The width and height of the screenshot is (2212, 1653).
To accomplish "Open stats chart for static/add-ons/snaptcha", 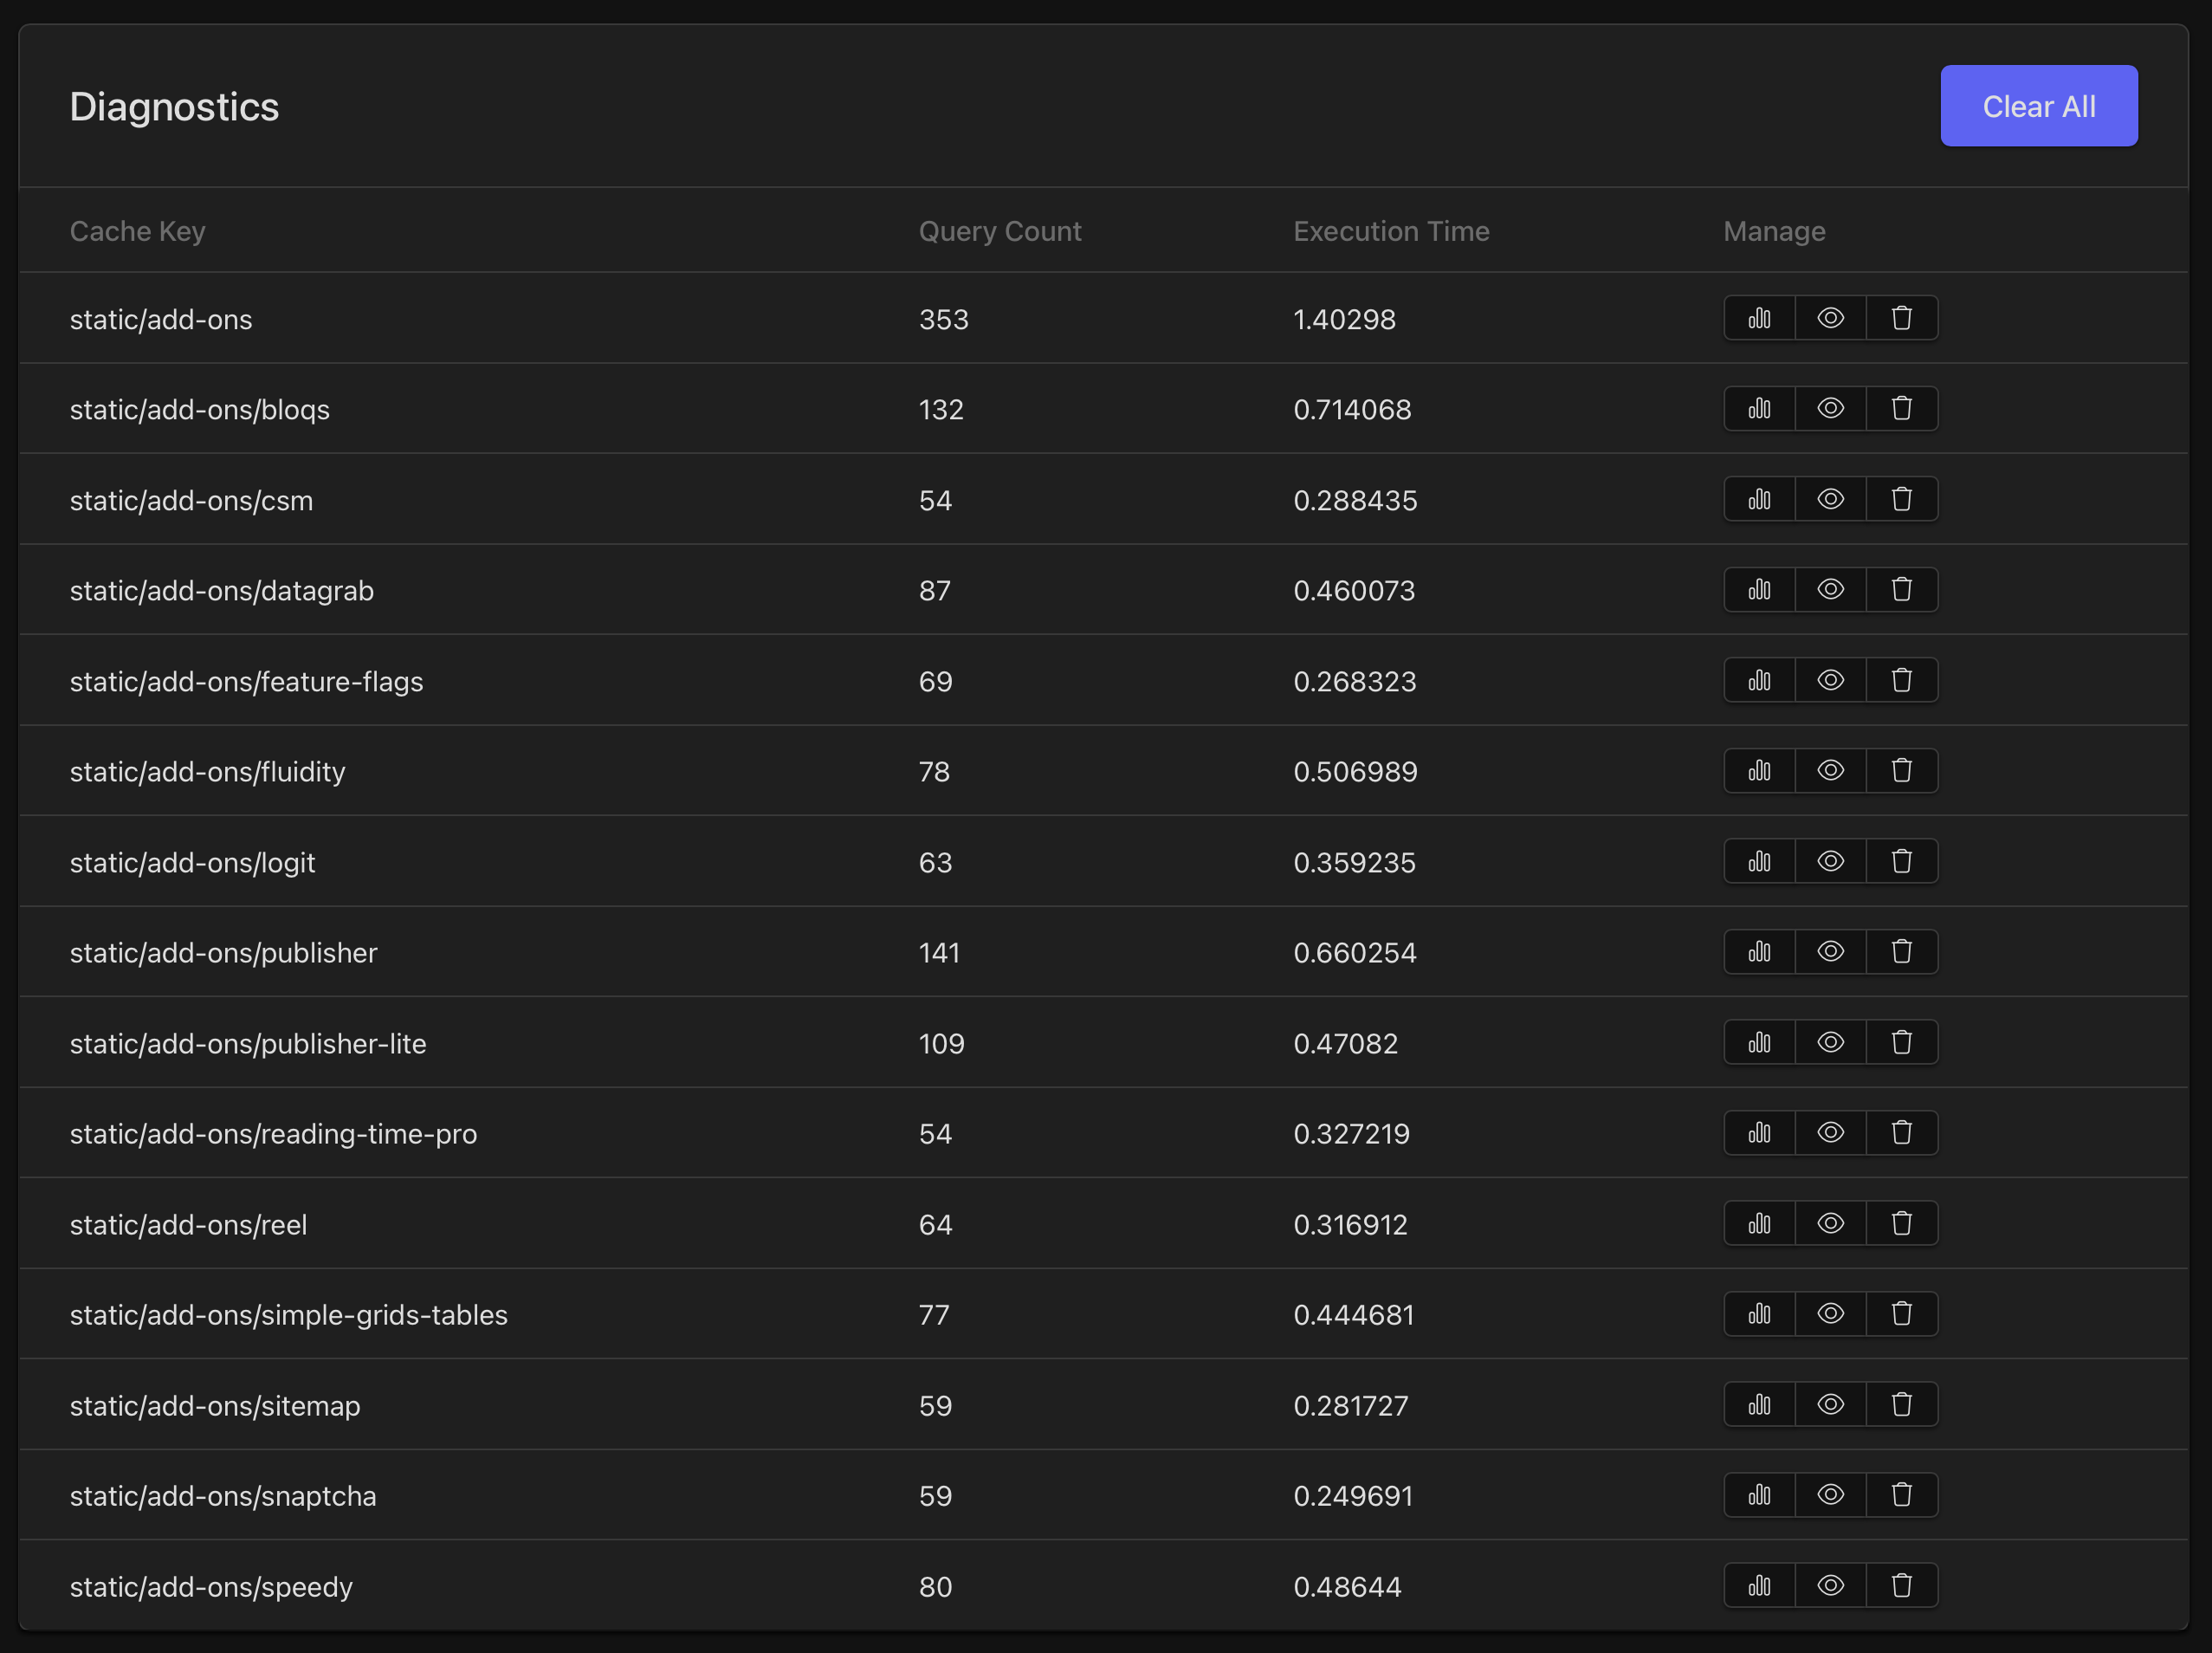I will click(x=1759, y=1494).
